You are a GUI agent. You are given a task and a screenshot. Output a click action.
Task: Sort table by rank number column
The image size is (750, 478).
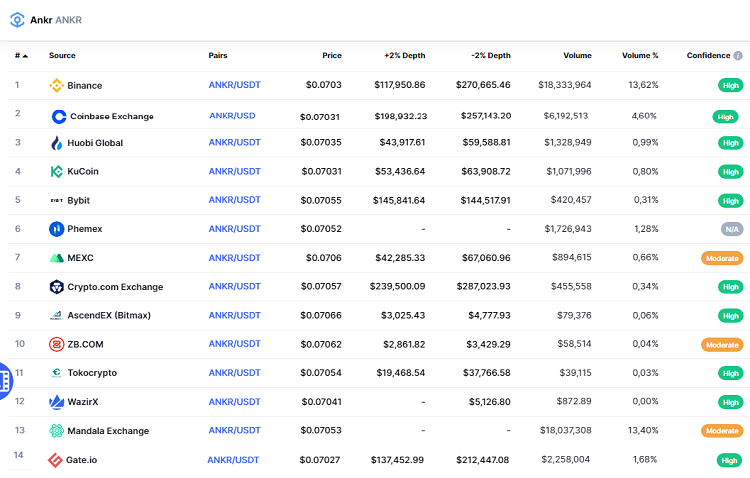click(x=20, y=56)
